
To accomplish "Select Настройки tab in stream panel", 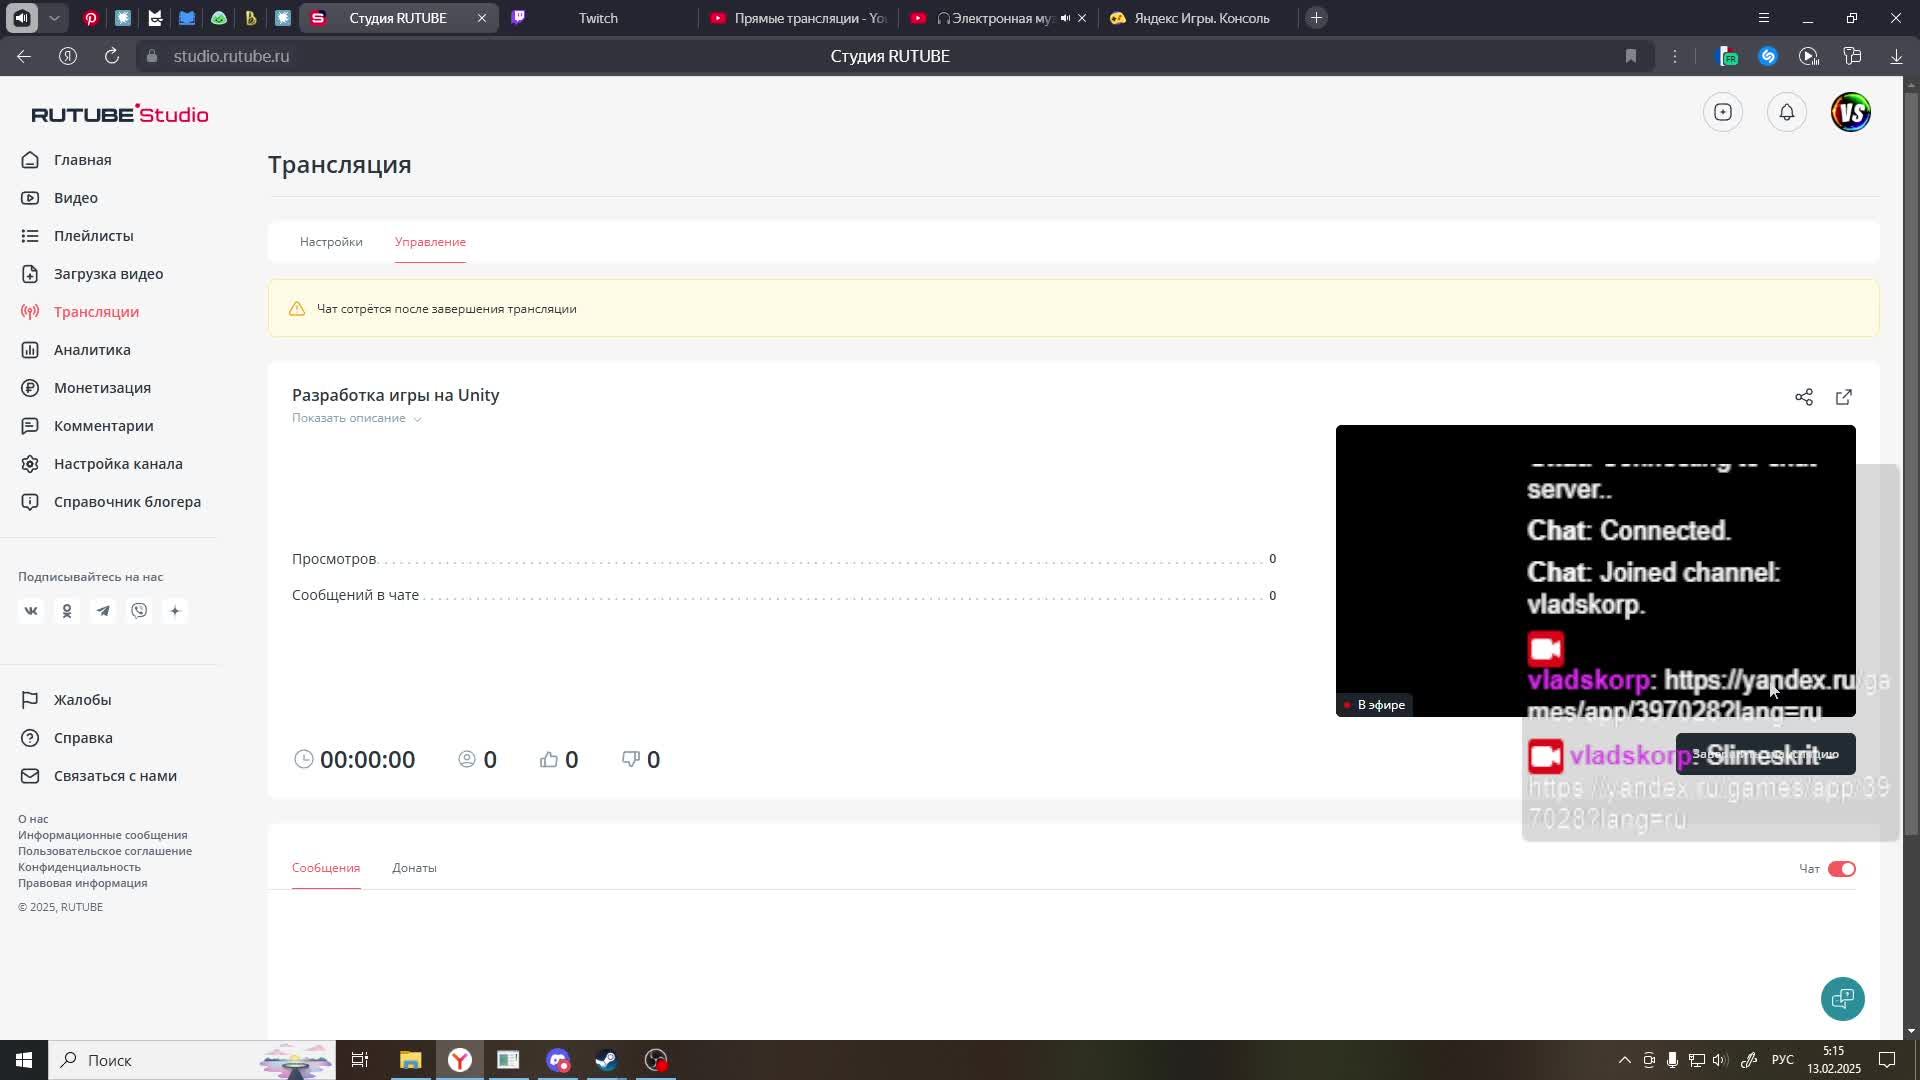I will point(331,241).
